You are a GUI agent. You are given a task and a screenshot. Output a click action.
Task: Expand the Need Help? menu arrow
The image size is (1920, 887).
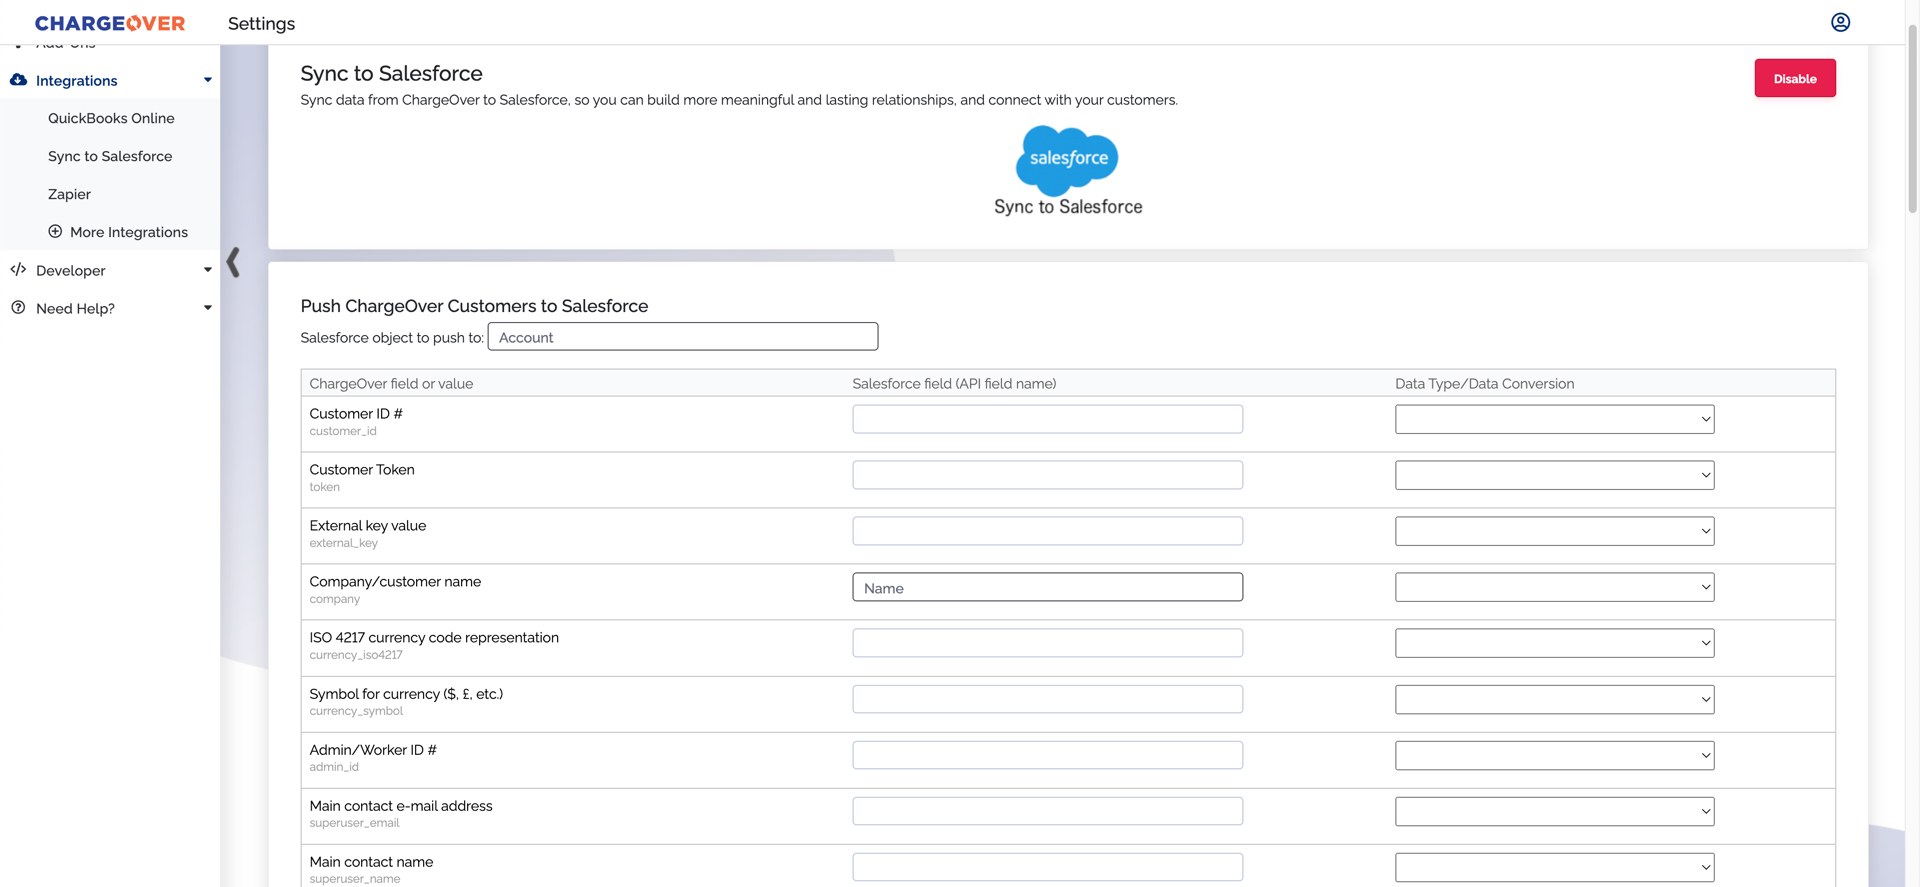[208, 308]
